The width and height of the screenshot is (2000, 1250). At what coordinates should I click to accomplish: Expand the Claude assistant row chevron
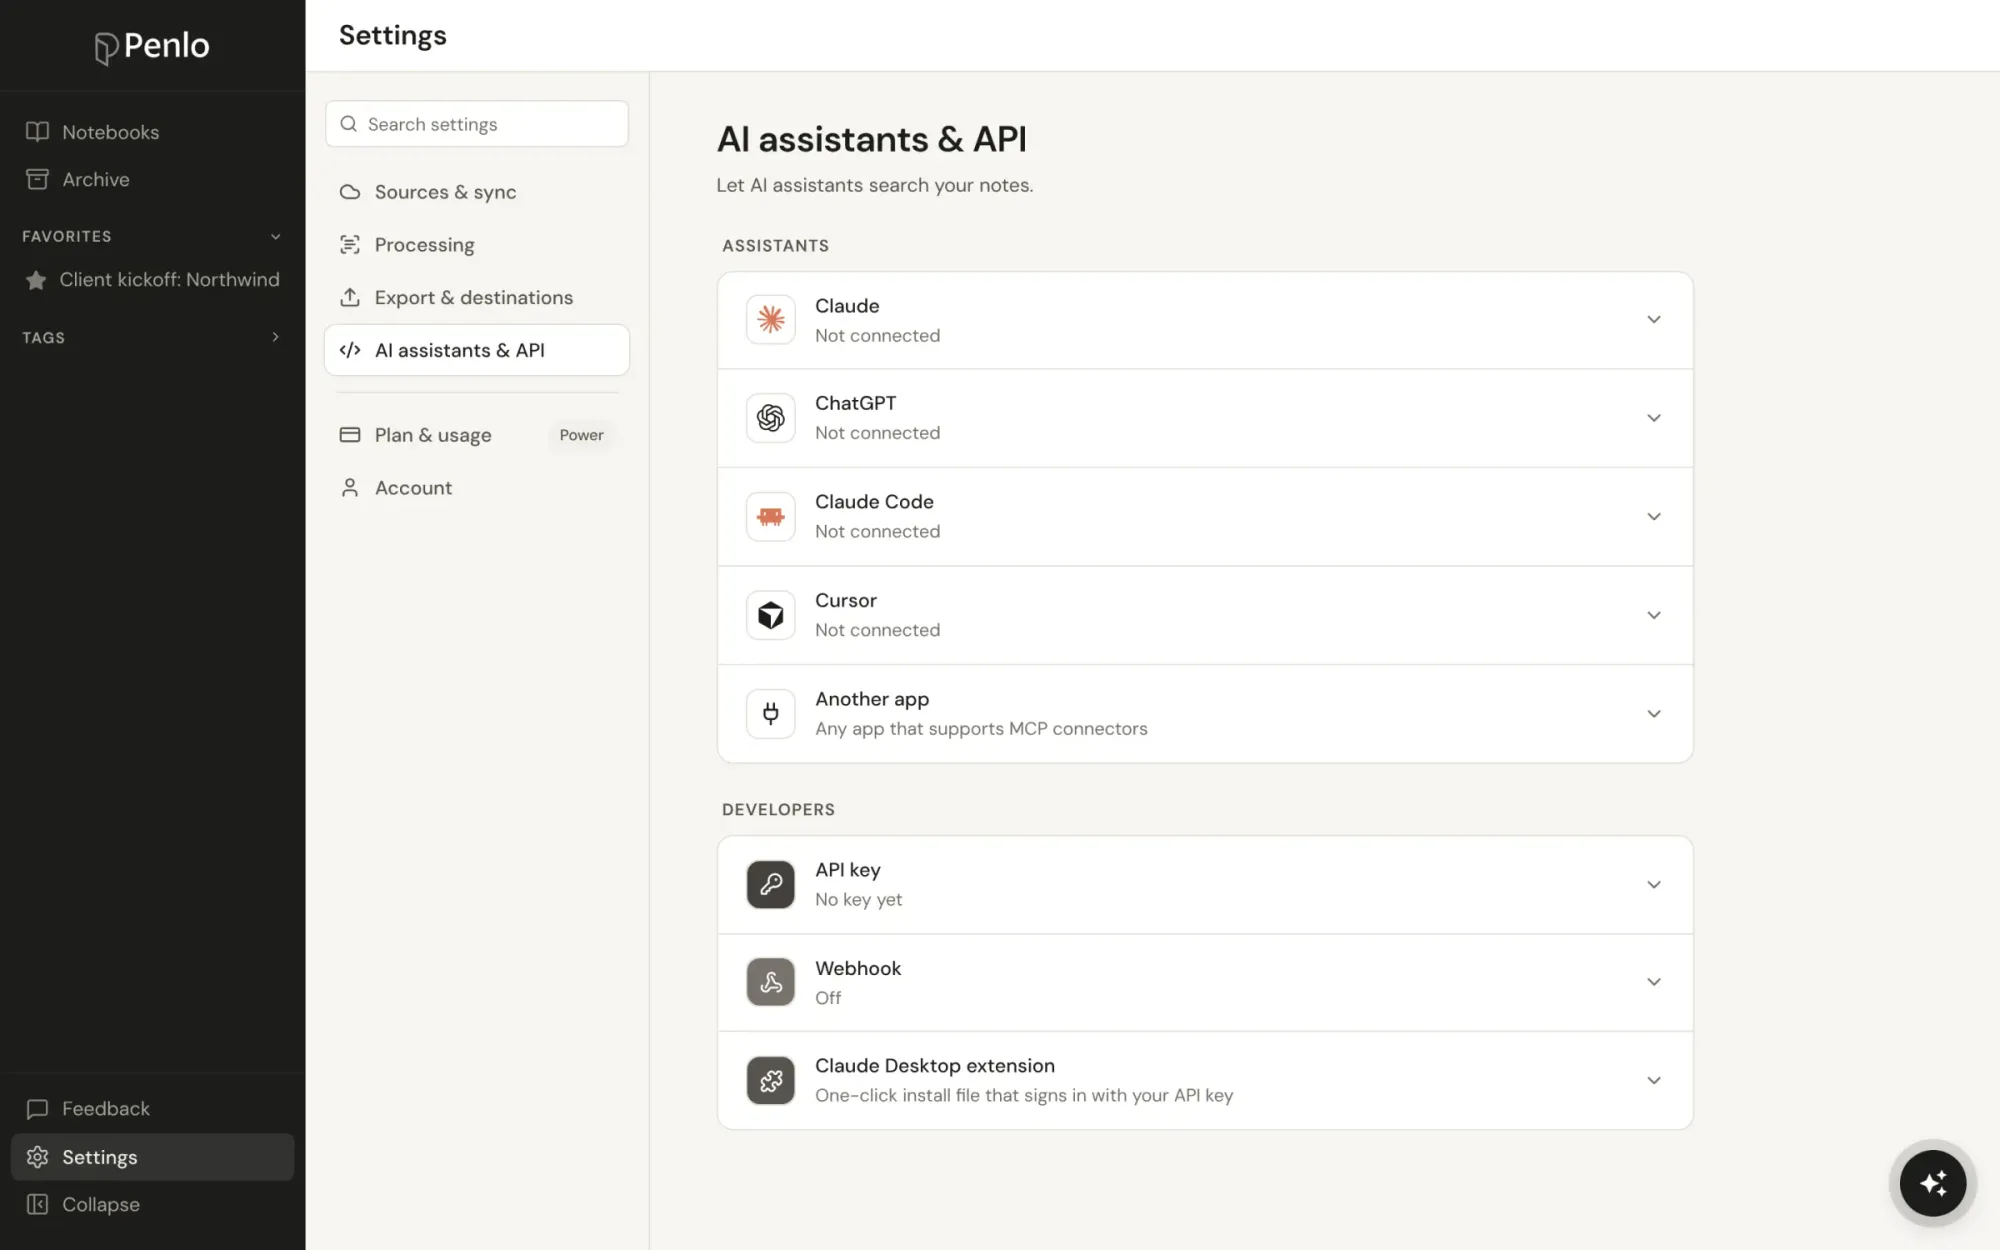pyautogui.click(x=1654, y=320)
